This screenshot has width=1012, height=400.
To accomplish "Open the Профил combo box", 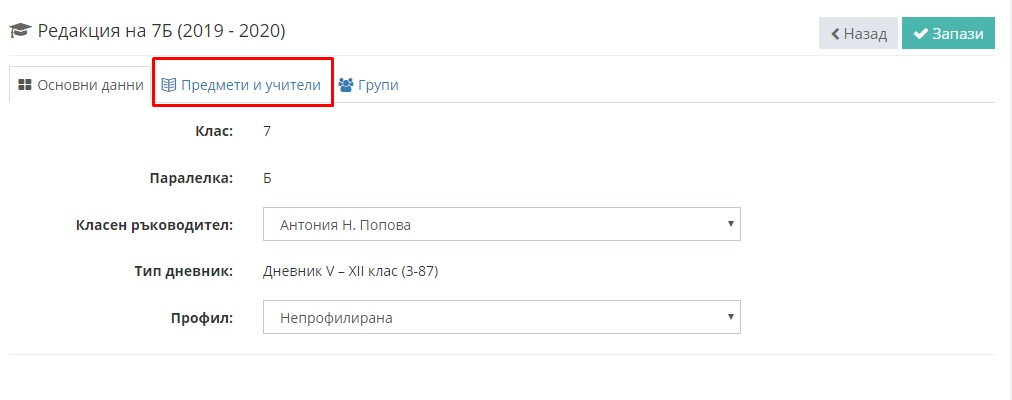I will [501, 317].
